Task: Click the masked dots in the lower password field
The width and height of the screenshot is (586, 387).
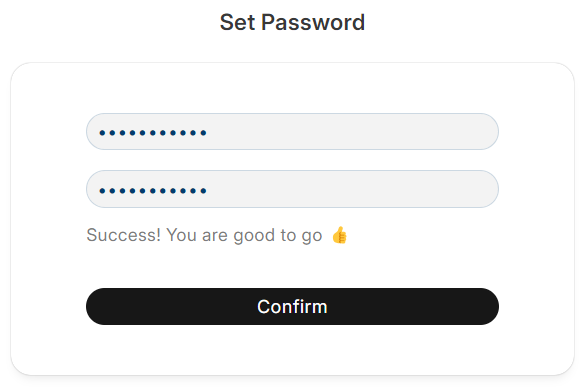Action: coord(152,191)
